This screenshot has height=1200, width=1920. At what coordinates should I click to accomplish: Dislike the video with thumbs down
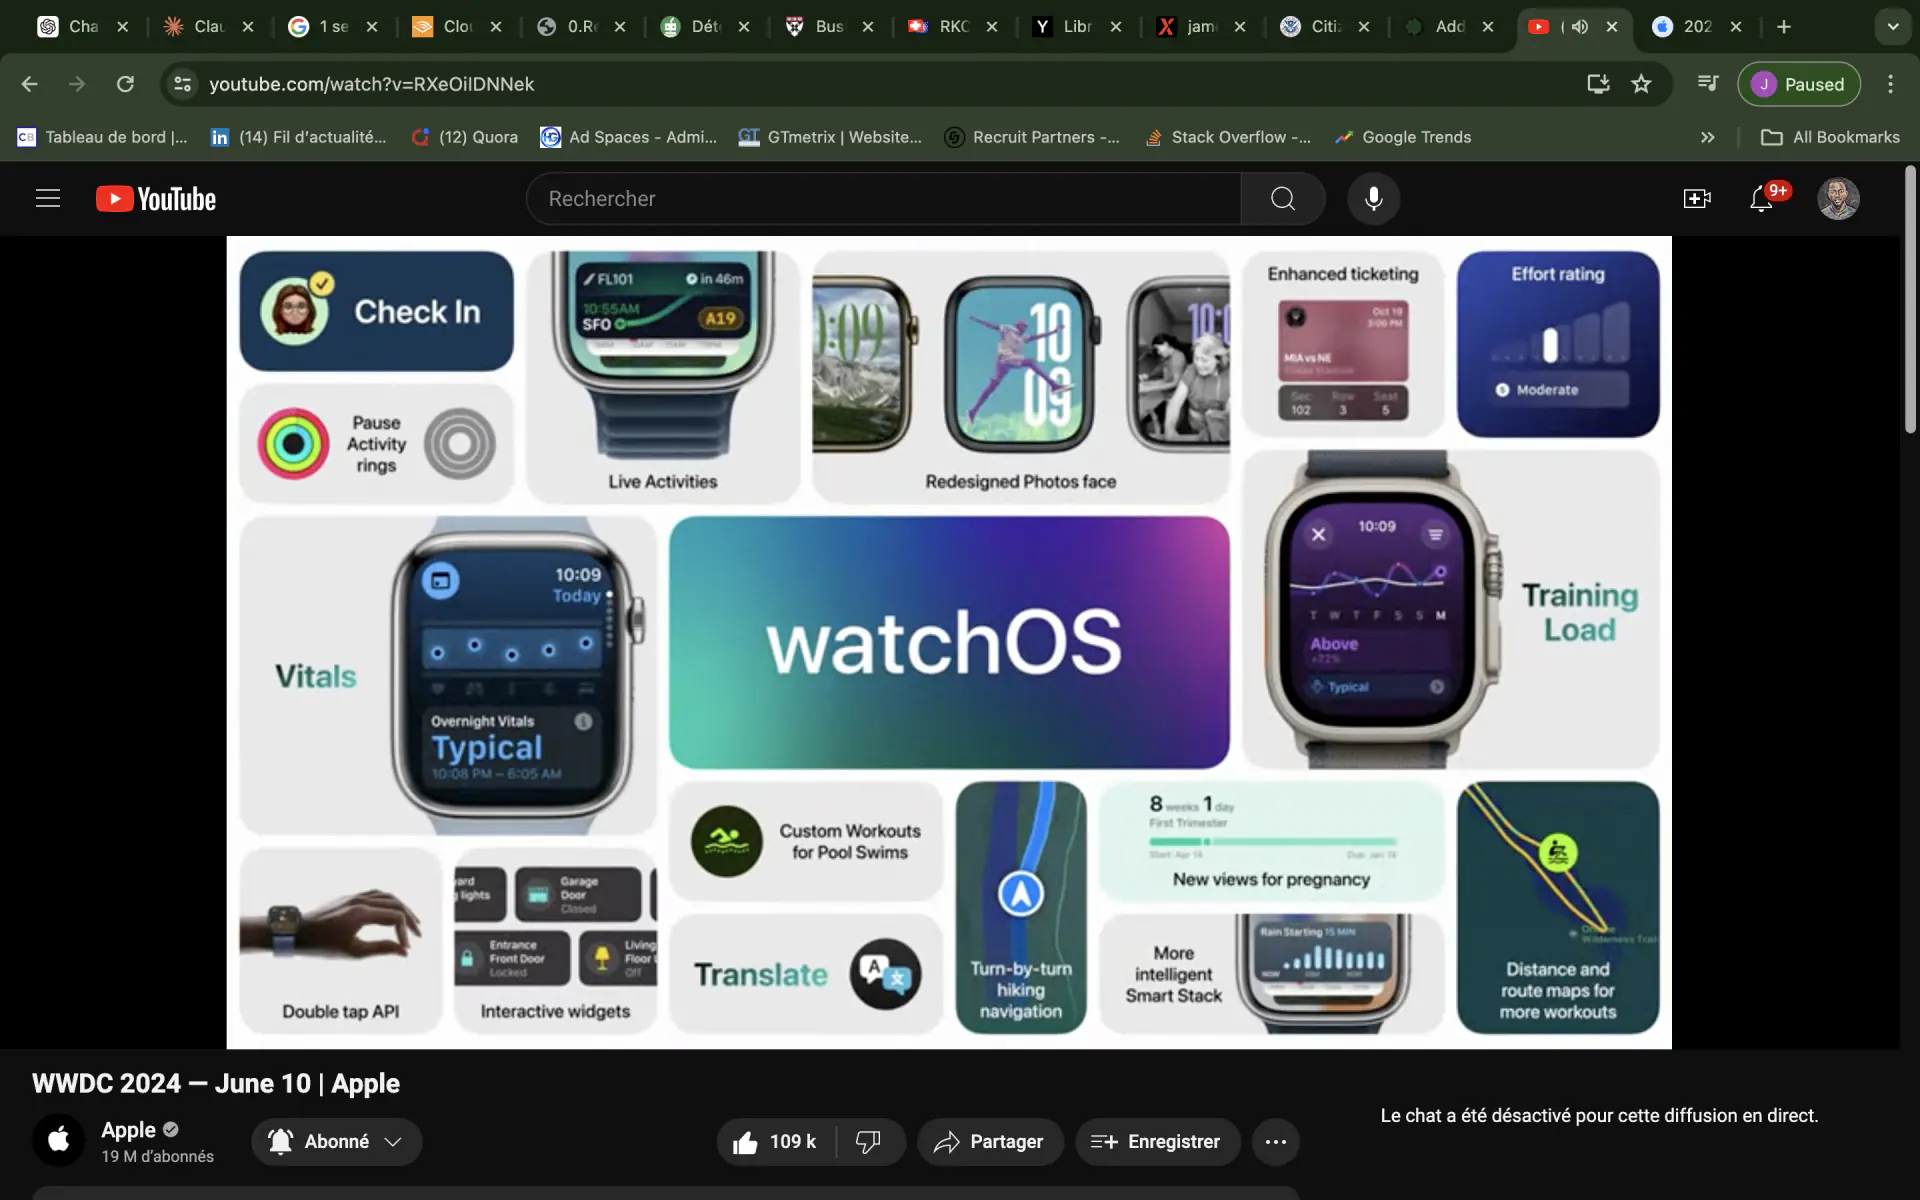tap(869, 1142)
